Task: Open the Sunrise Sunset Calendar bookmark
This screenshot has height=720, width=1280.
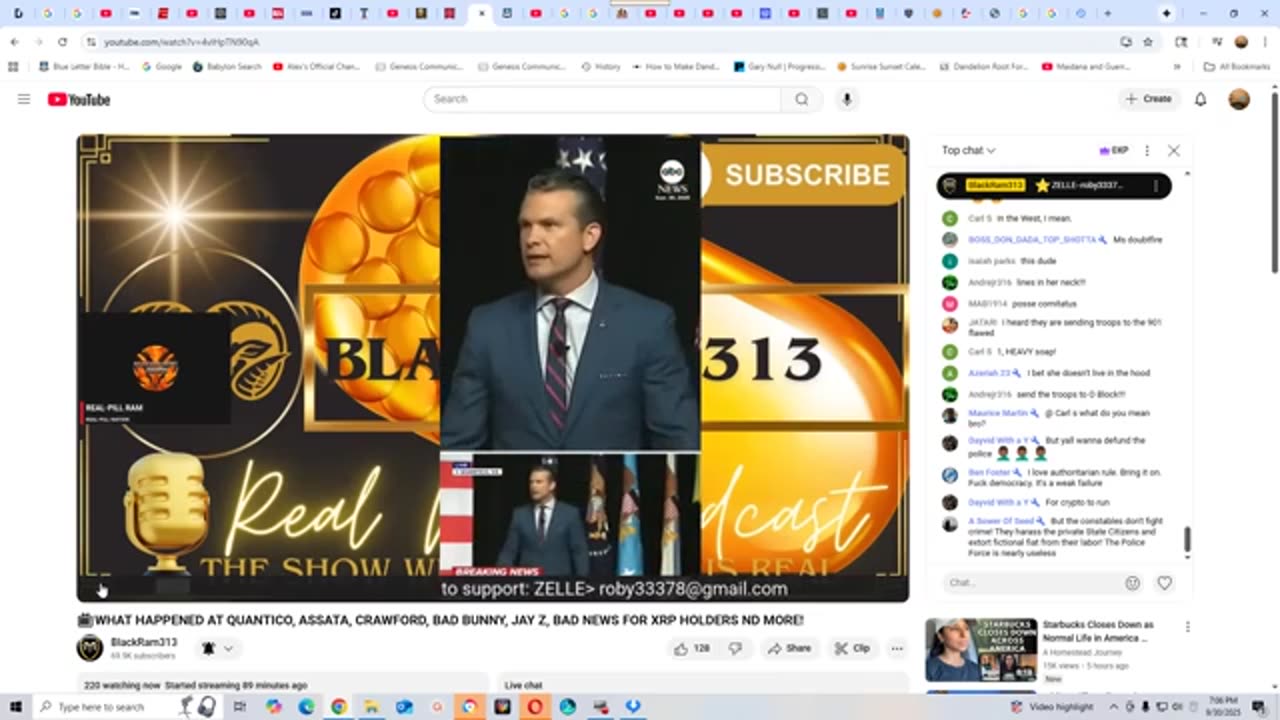Action: coord(881,67)
